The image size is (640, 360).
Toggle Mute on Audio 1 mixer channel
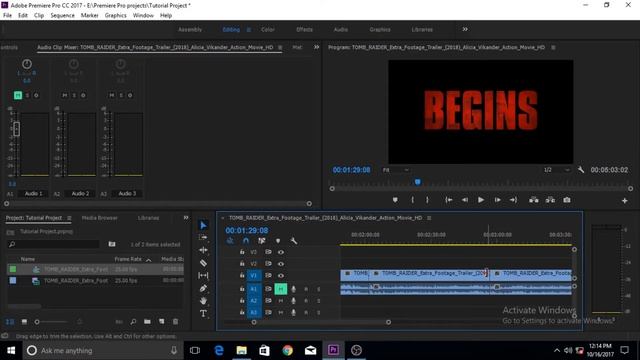pyautogui.click(x=18, y=95)
